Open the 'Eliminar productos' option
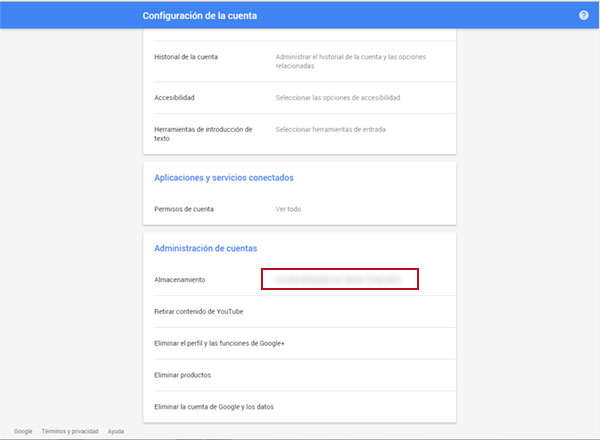Screen dimensions: 600x440 tap(182, 375)
